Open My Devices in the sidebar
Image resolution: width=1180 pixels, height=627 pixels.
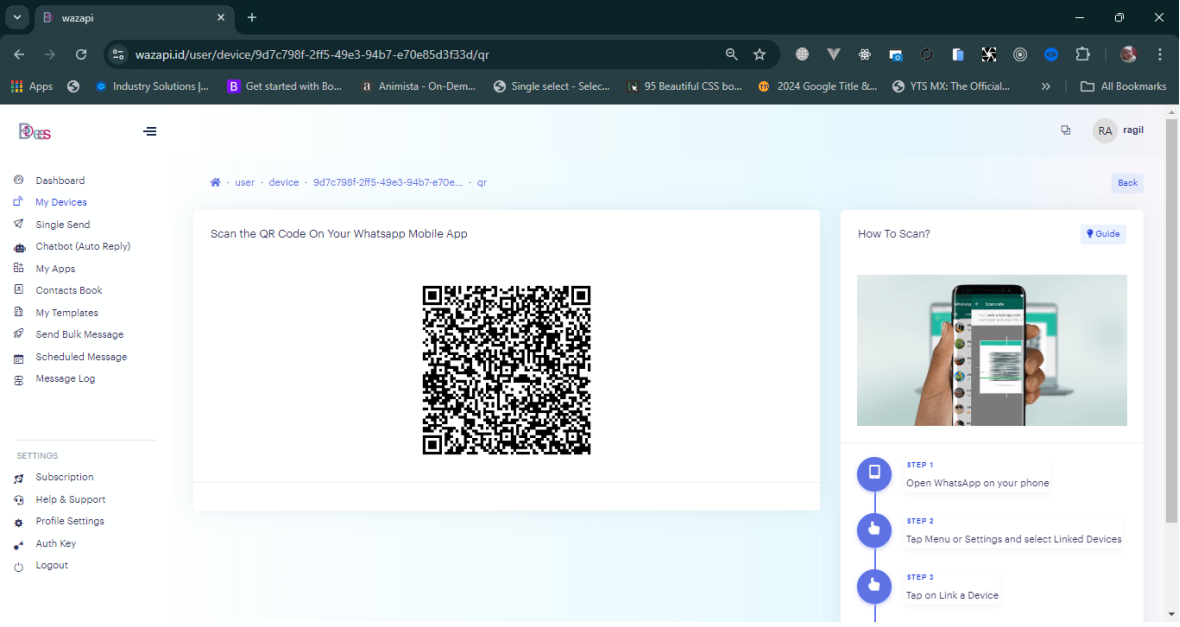60,202
